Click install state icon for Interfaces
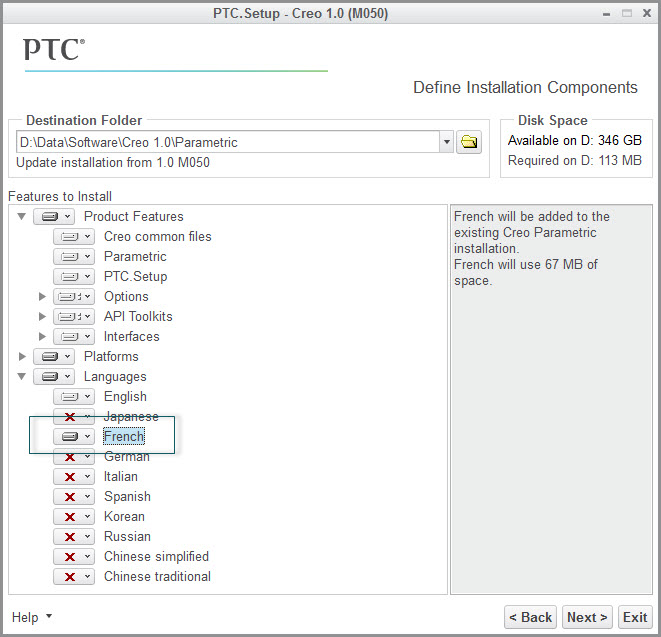Screen dimensions: 661x637 (70, 336)
